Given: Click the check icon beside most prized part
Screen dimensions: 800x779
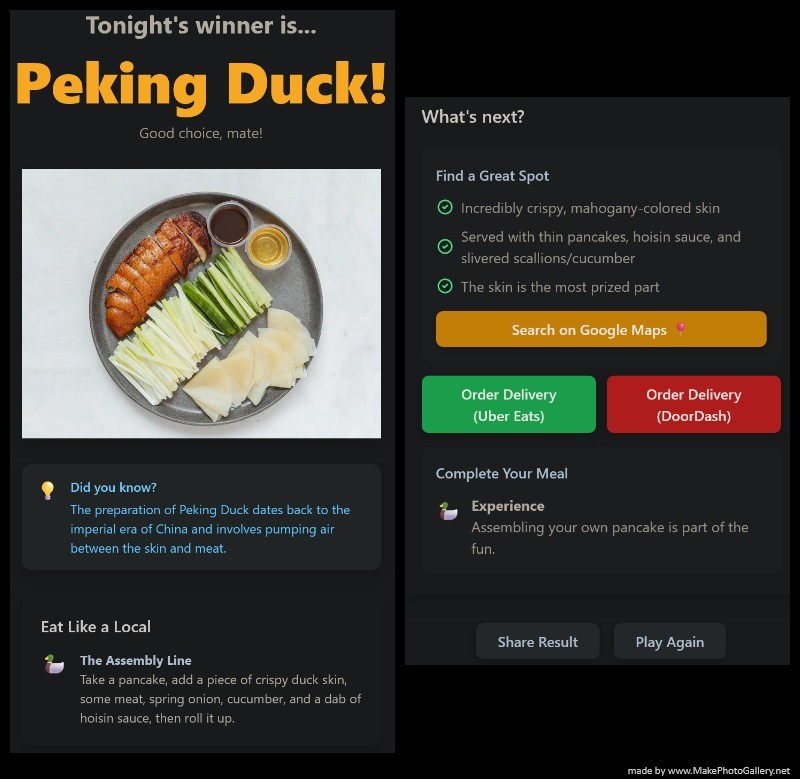Looking at the screenshot, I should [x=445, y=286].
